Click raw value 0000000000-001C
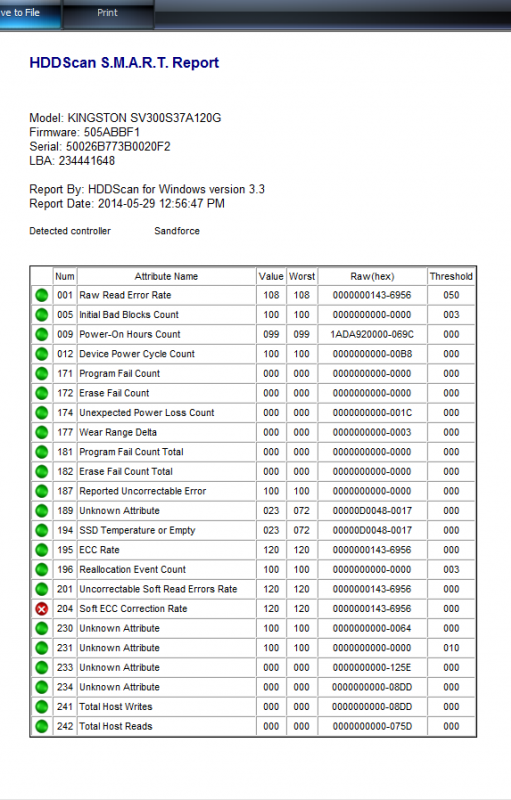Viewport: 511px width, 800px height. click(372, 413)
